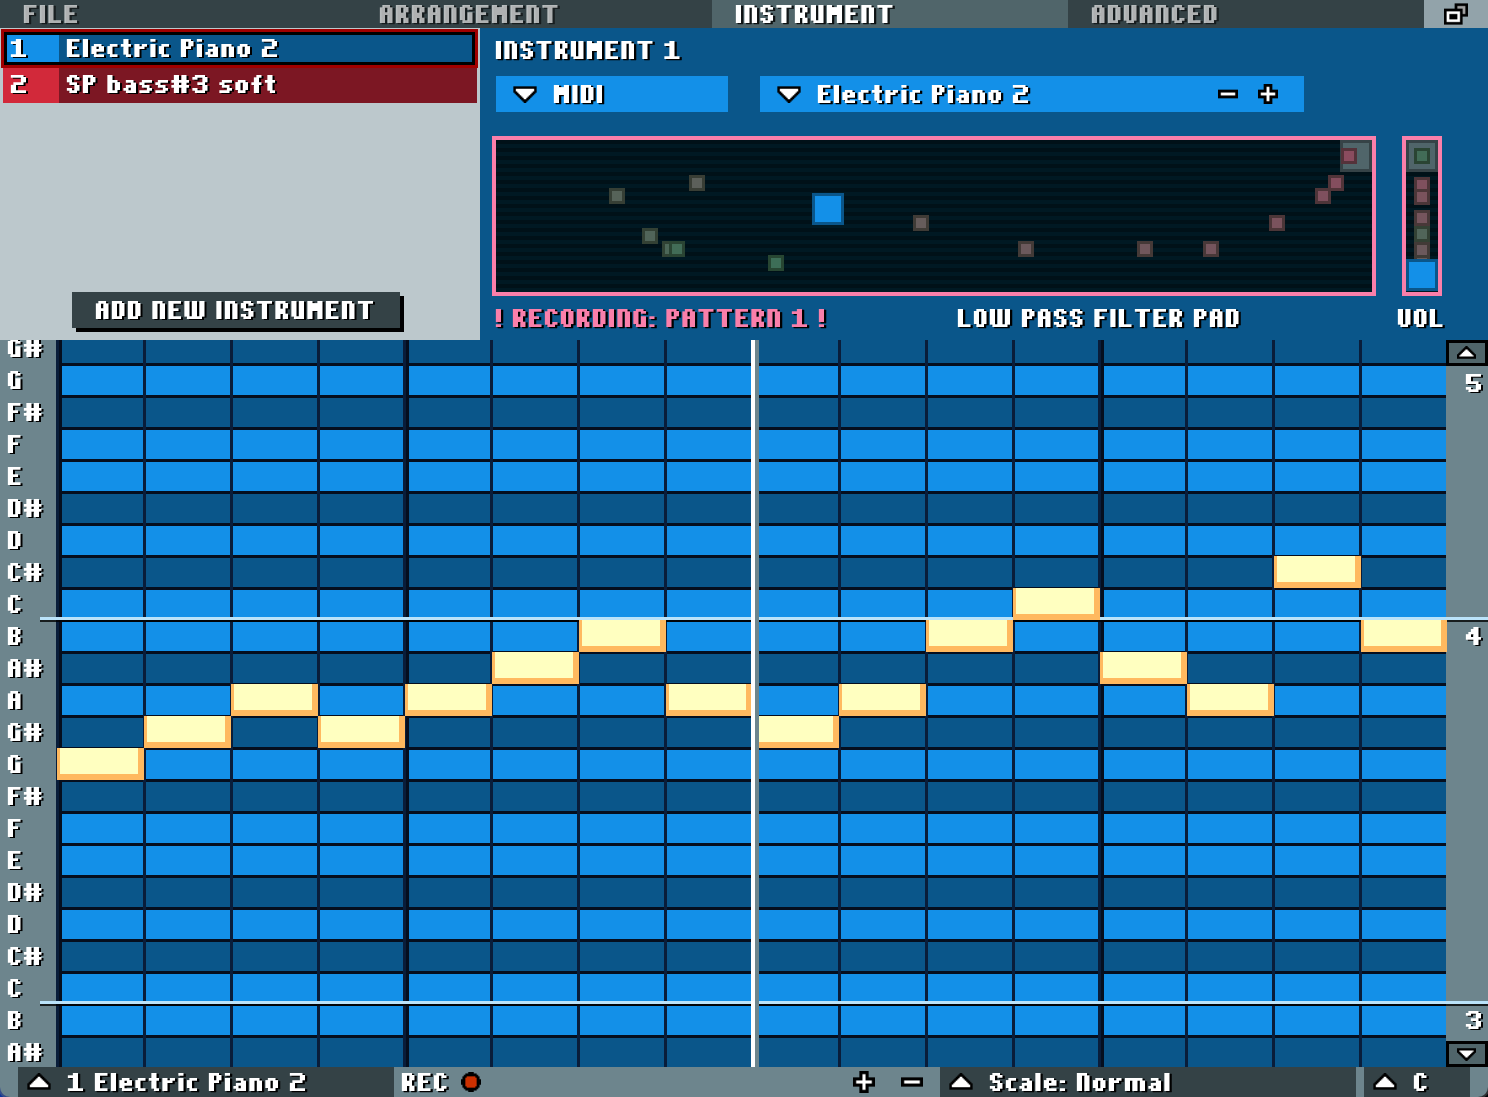Click the zoom-out minus icon in bottom bar
The width and height of the screenshot is (1488, 1097).
coord(911,1082)
